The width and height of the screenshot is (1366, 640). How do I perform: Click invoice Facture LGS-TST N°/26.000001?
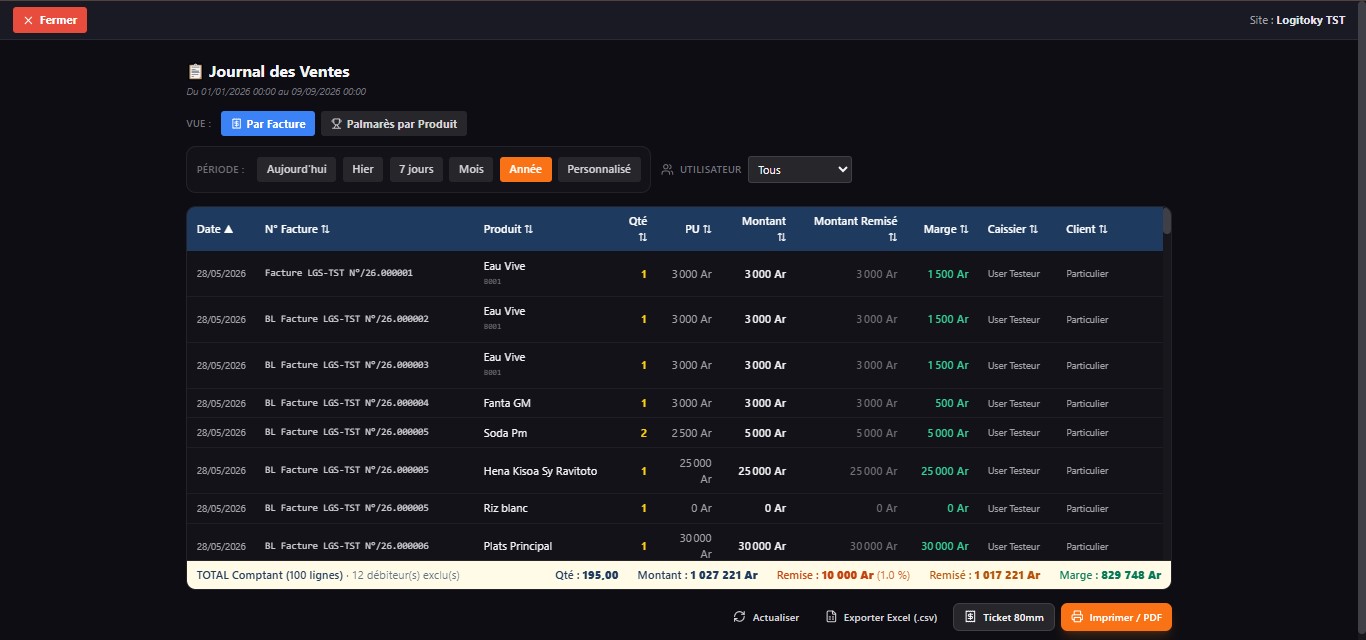coord(339,273)
